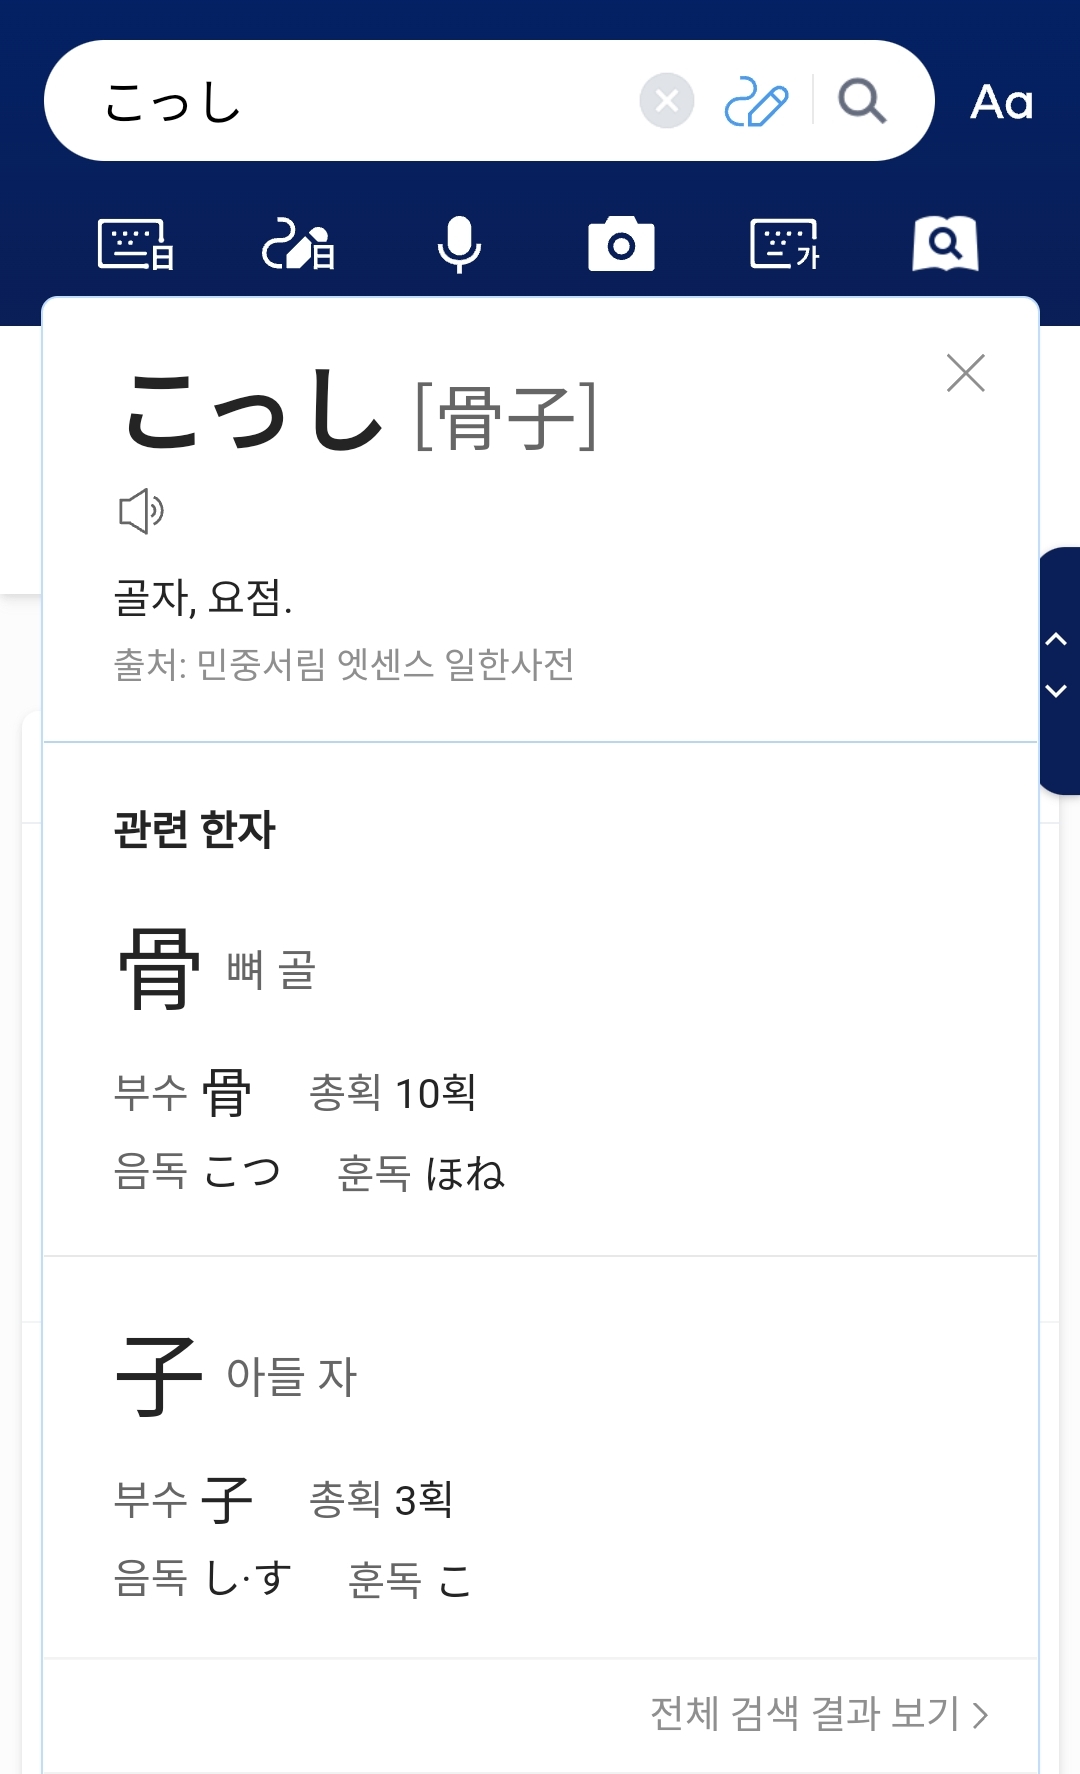Open handwriting input pen icon
This screenshot has width=1080, height=1774.
(756, 101)
